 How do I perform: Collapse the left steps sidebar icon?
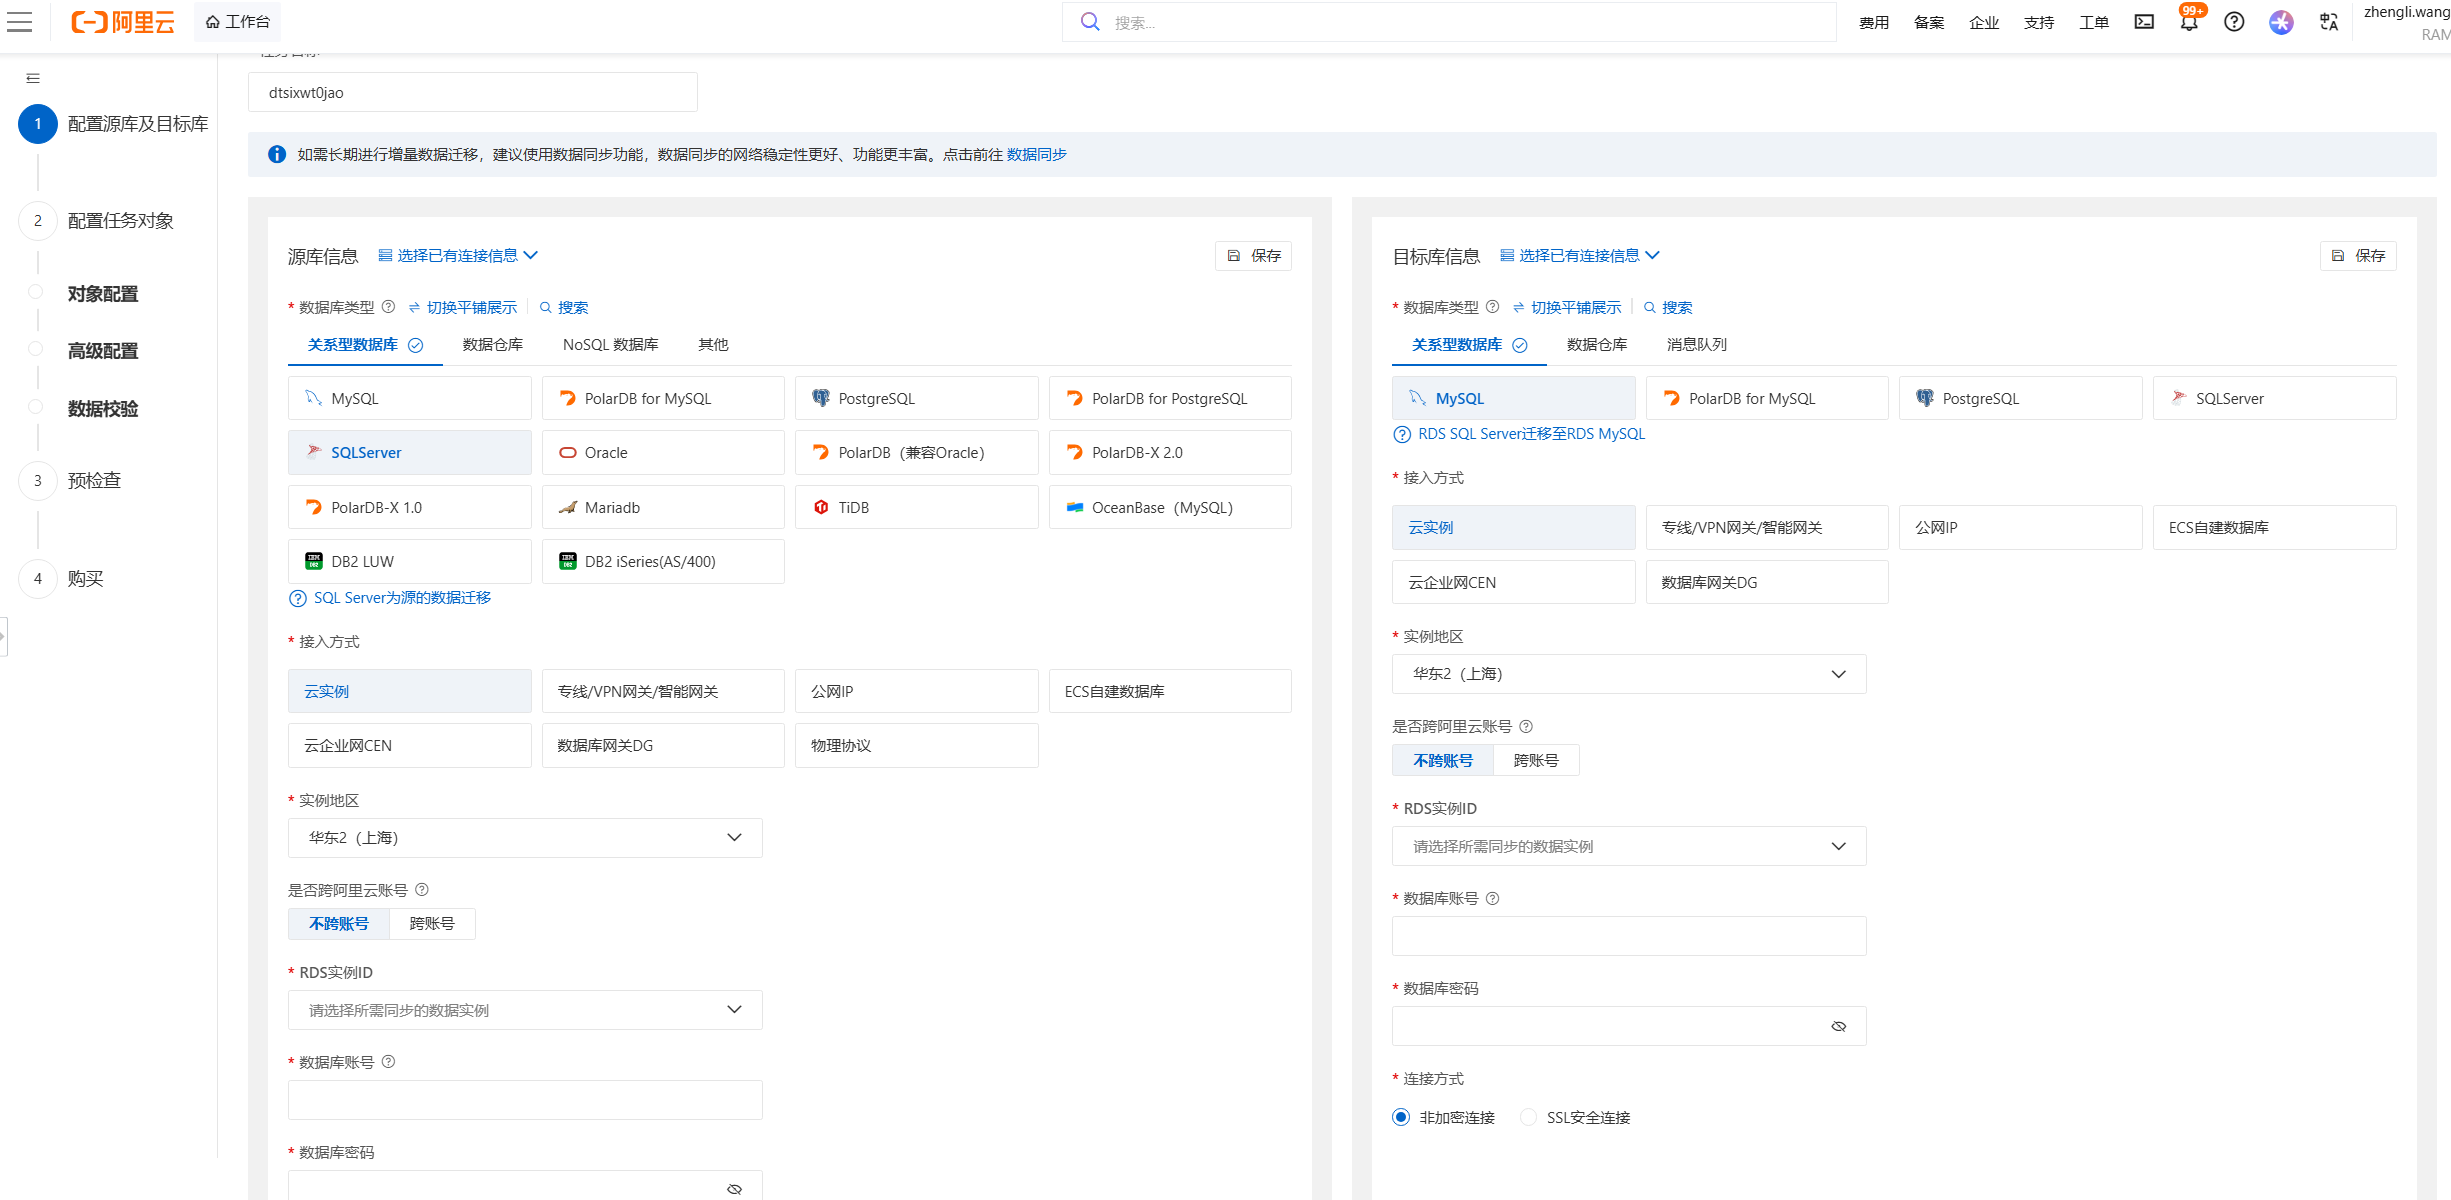tap(33, 78)
